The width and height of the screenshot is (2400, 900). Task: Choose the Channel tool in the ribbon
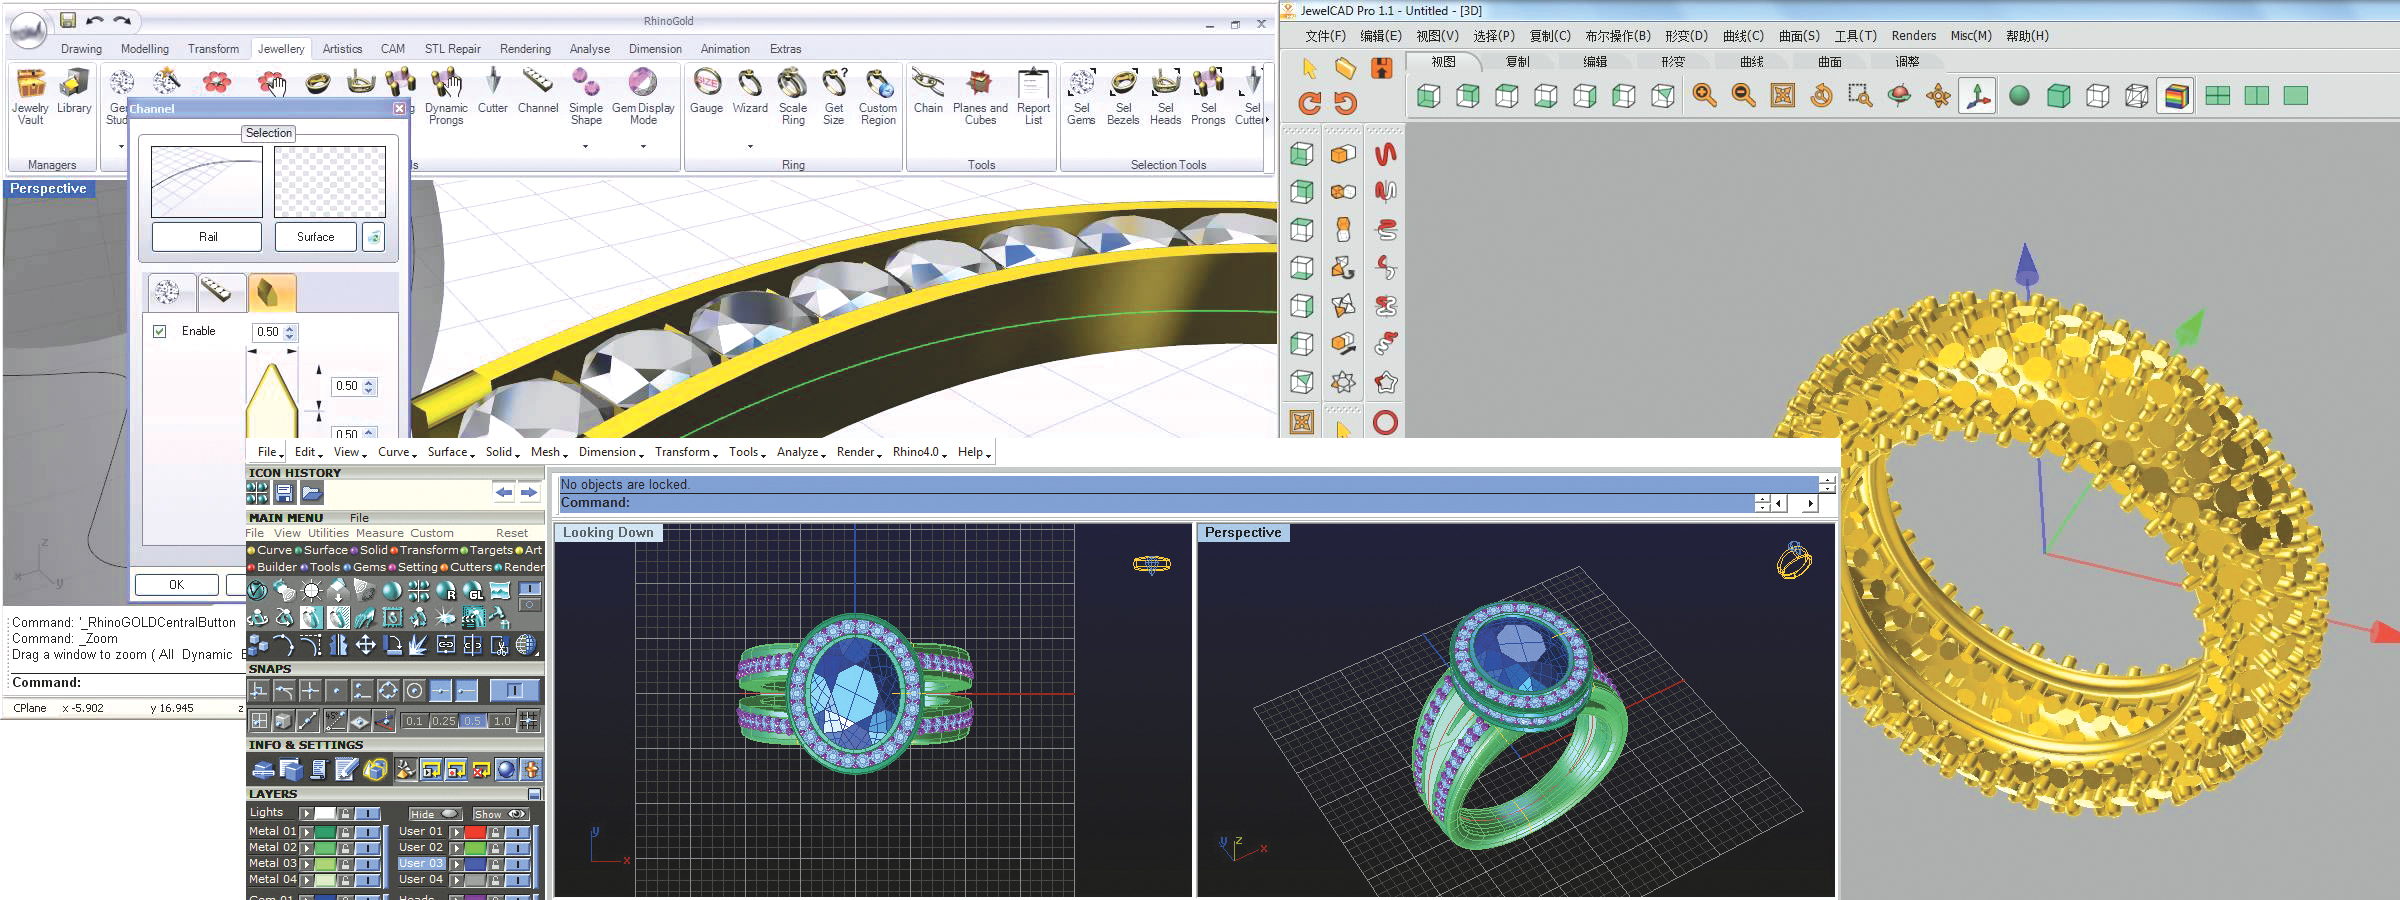[x=538, y=92]
